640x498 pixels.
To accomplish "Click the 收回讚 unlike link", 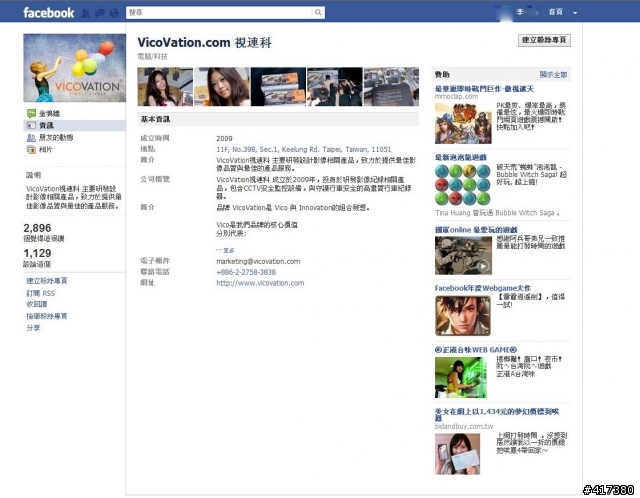I will [37, 304].
